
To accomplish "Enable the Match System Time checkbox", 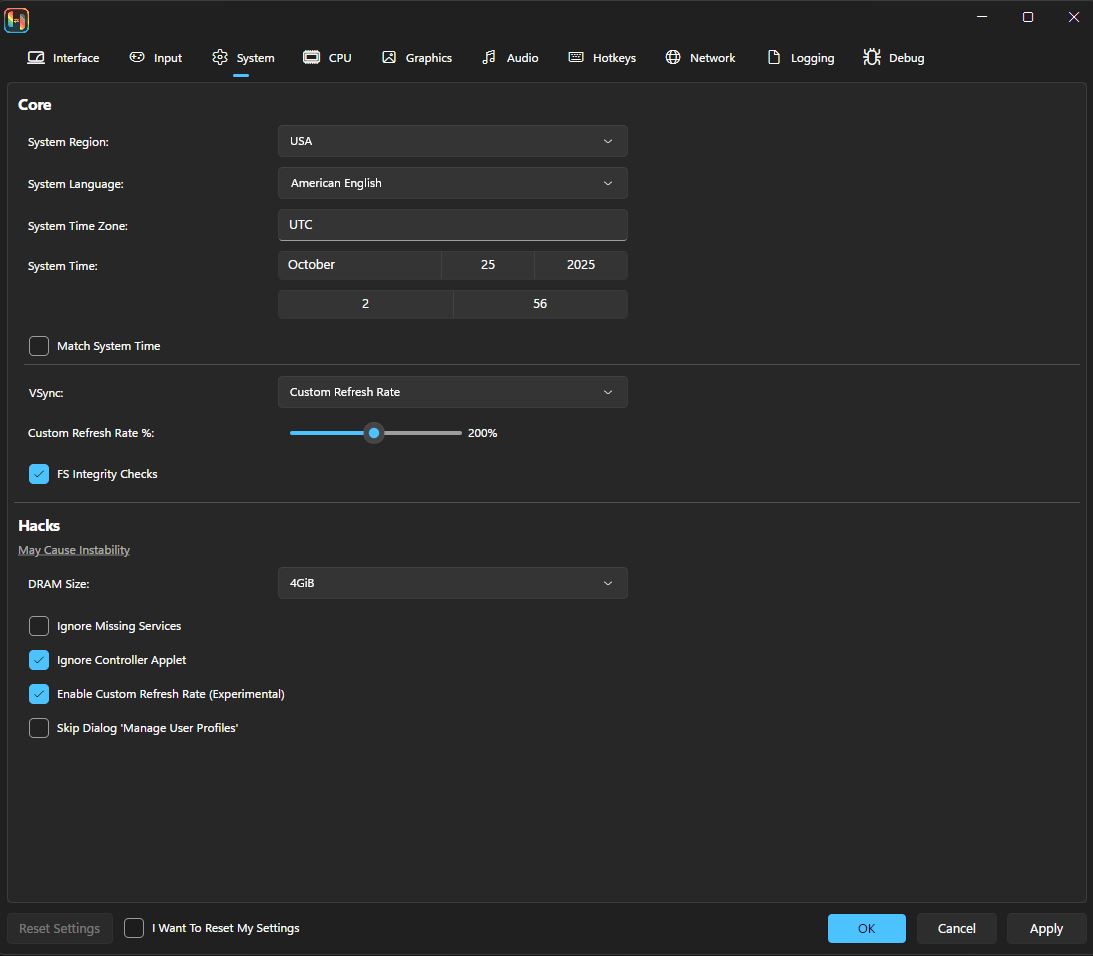I will pos(39,346).
